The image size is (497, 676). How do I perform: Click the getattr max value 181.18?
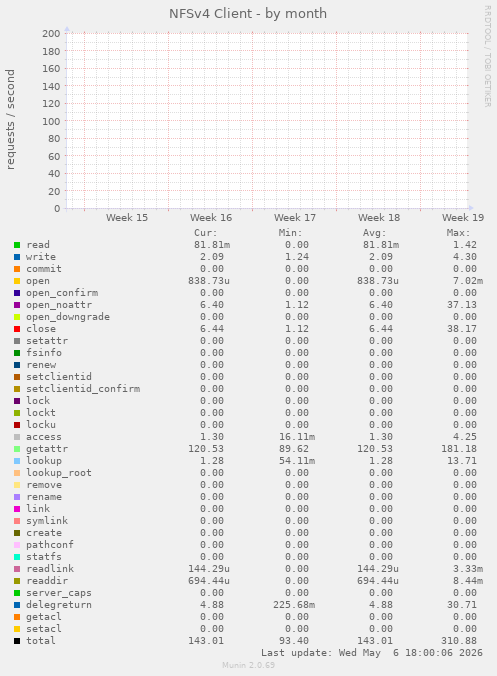459,449
